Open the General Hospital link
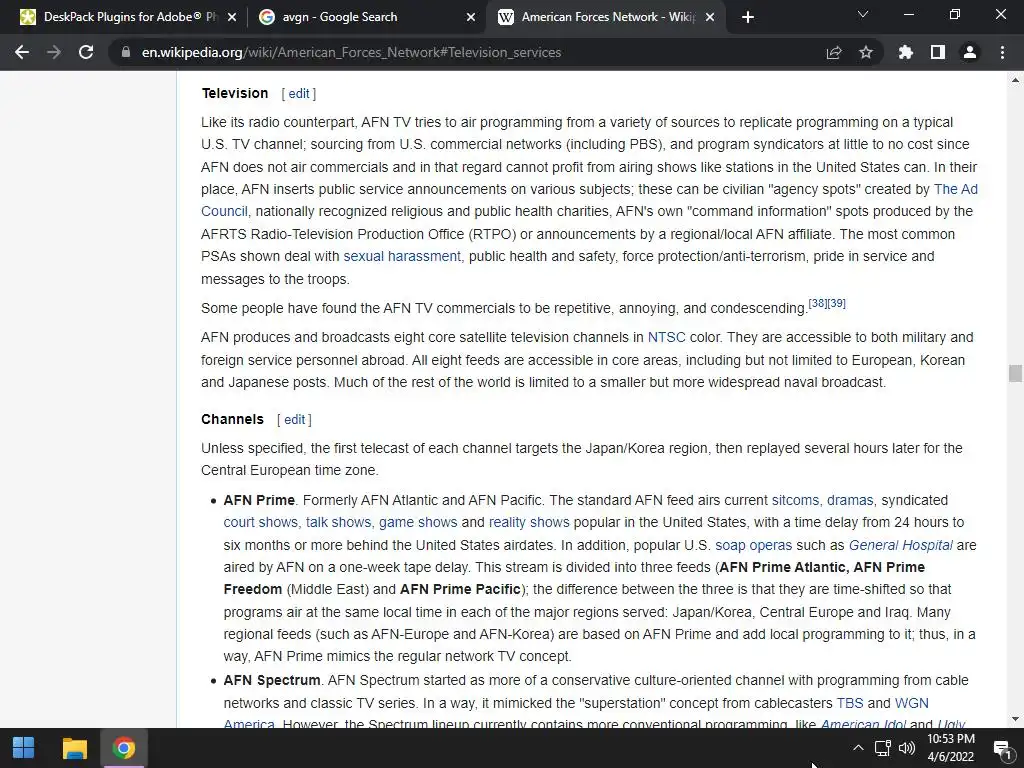1024x768 pixels. click(901, 545)
